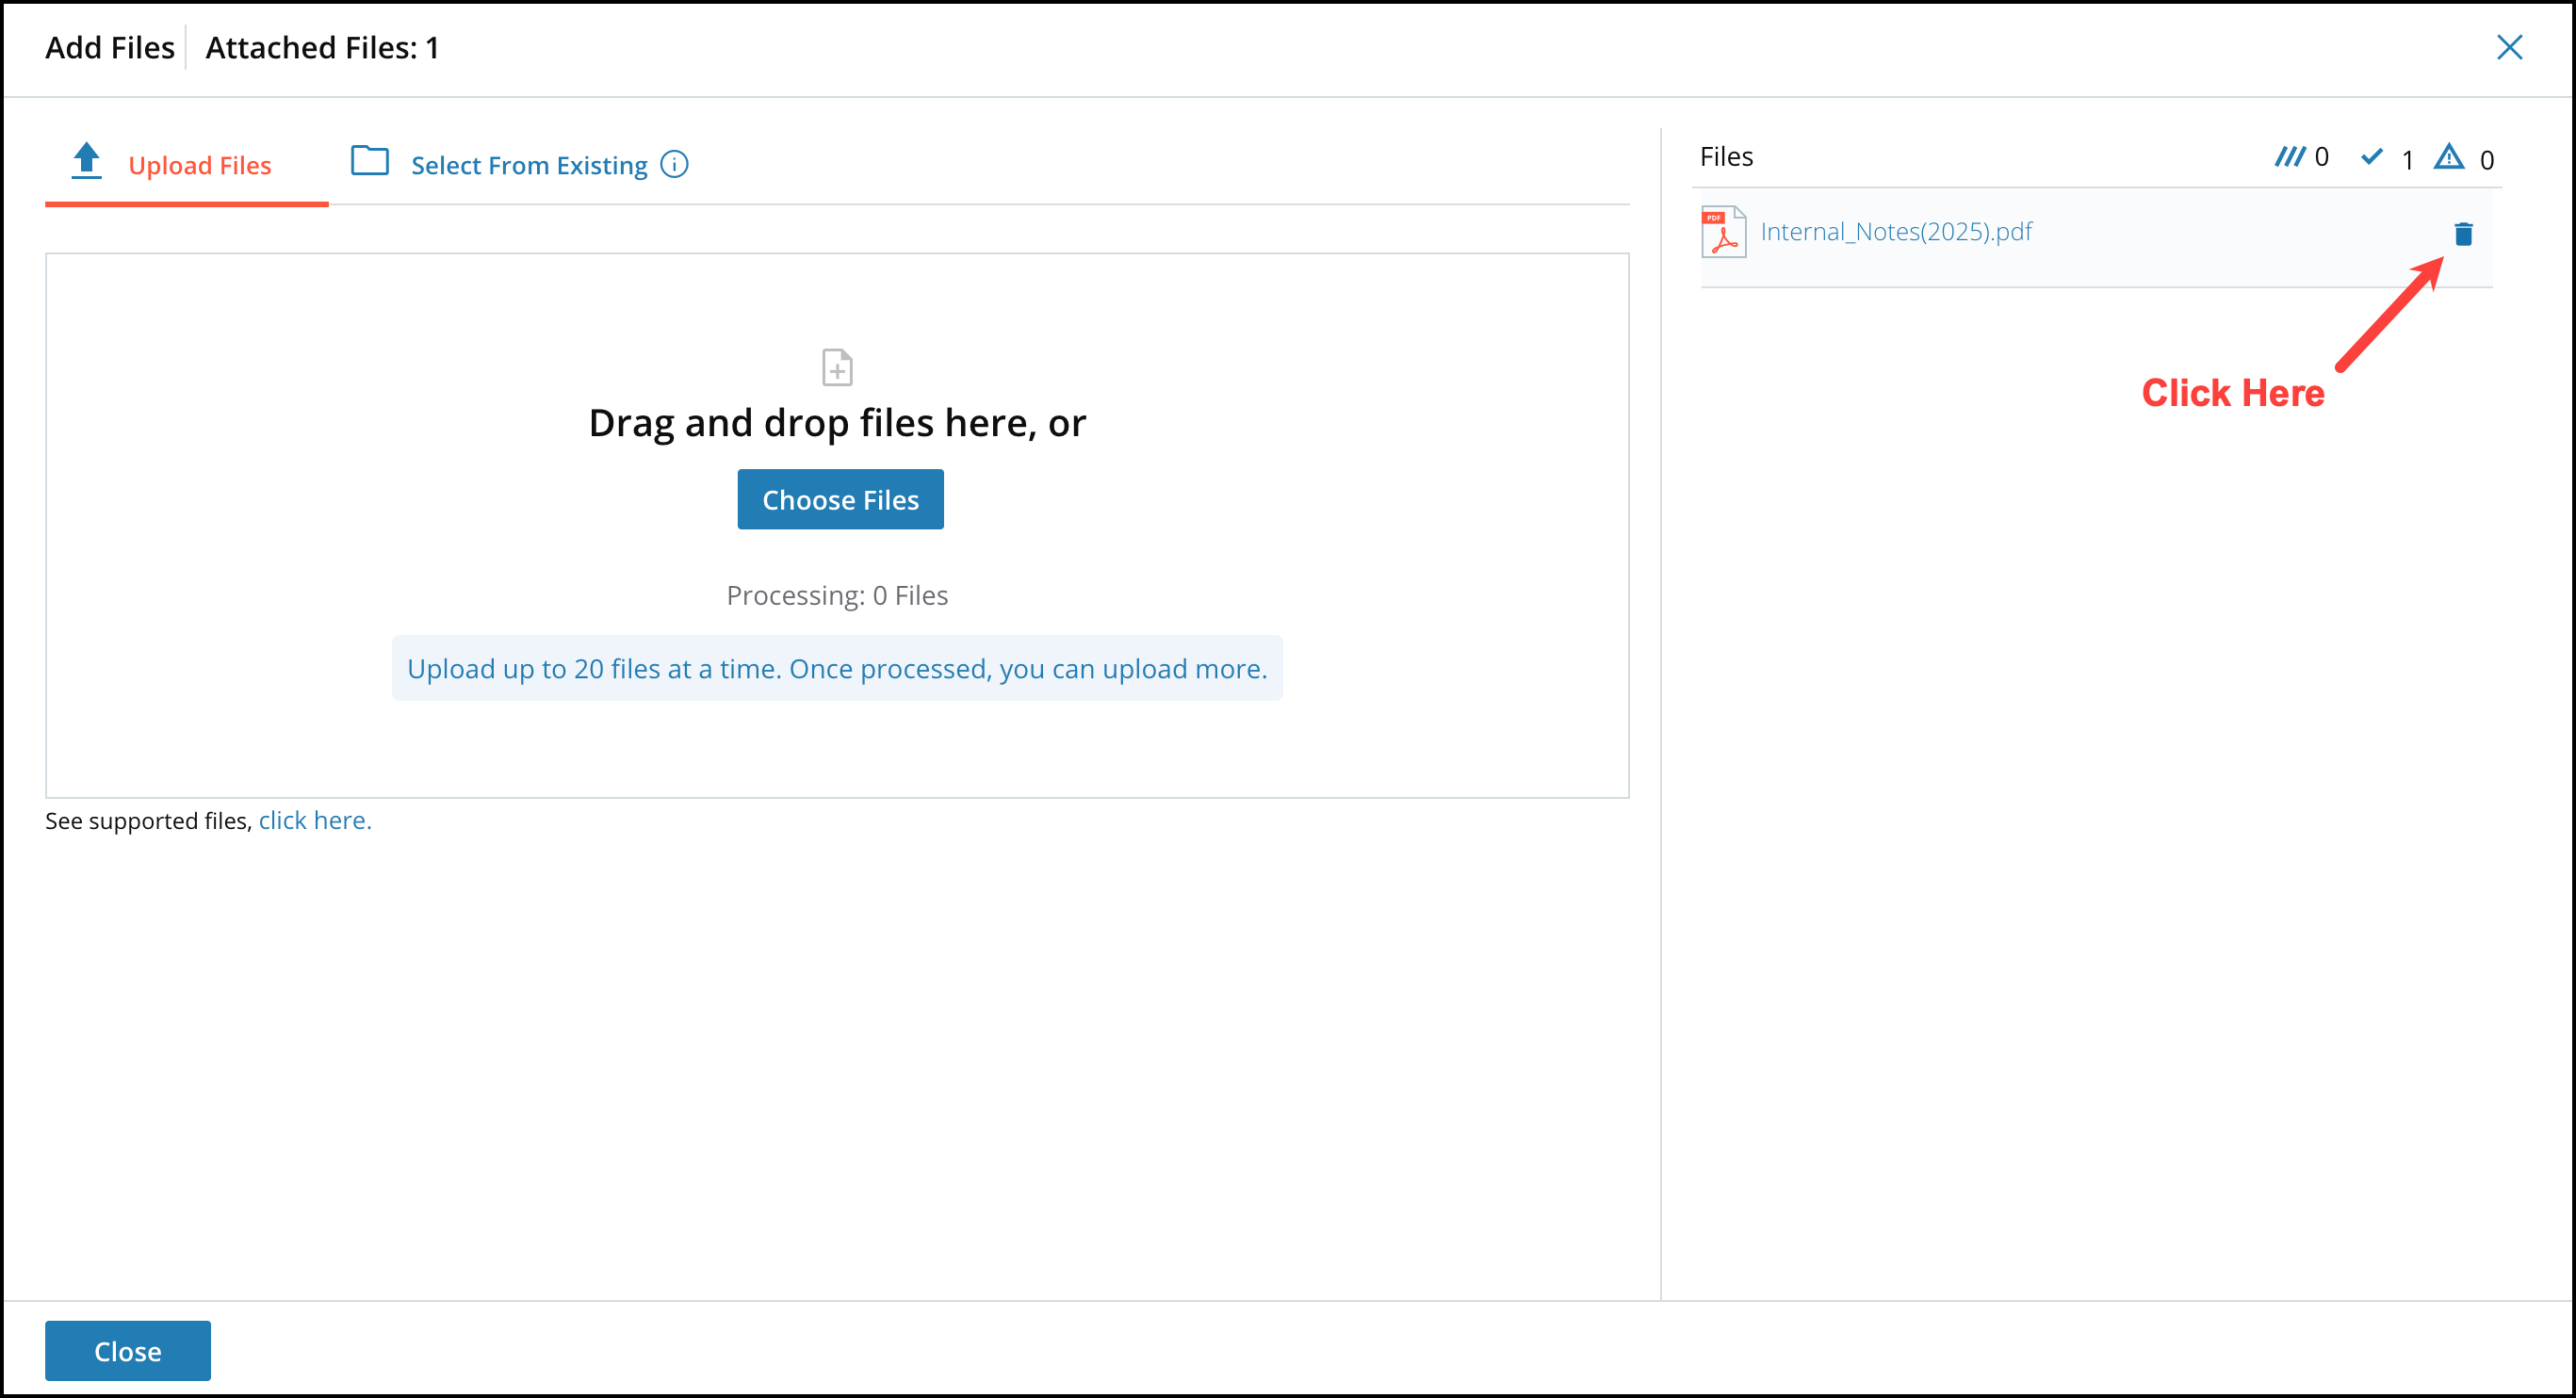Open the info tooltip icon next to Select From Existing
This screenshot has width=2576, height=1398.
675,165
